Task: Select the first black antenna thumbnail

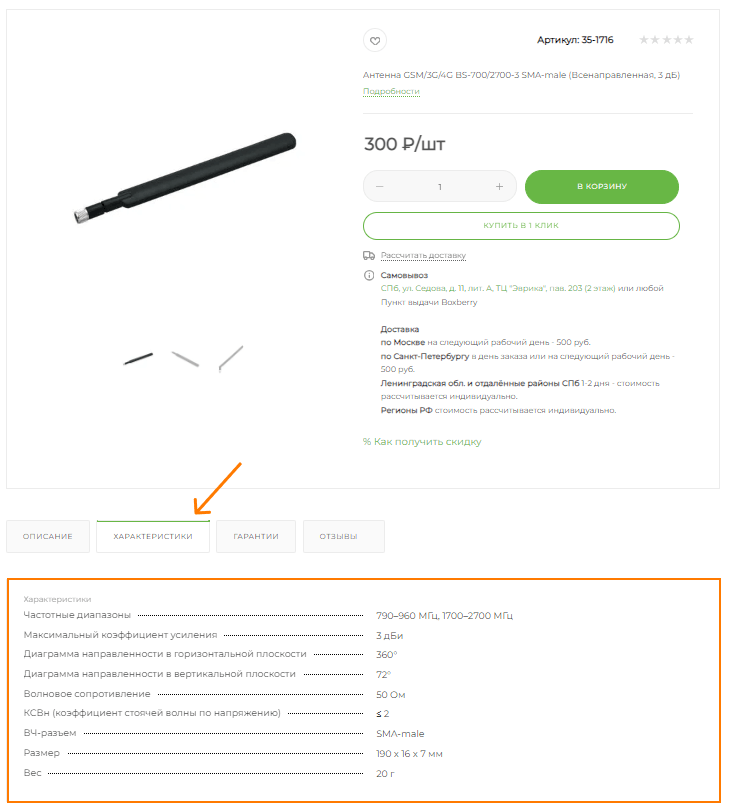Action: [x=138, y=358]
